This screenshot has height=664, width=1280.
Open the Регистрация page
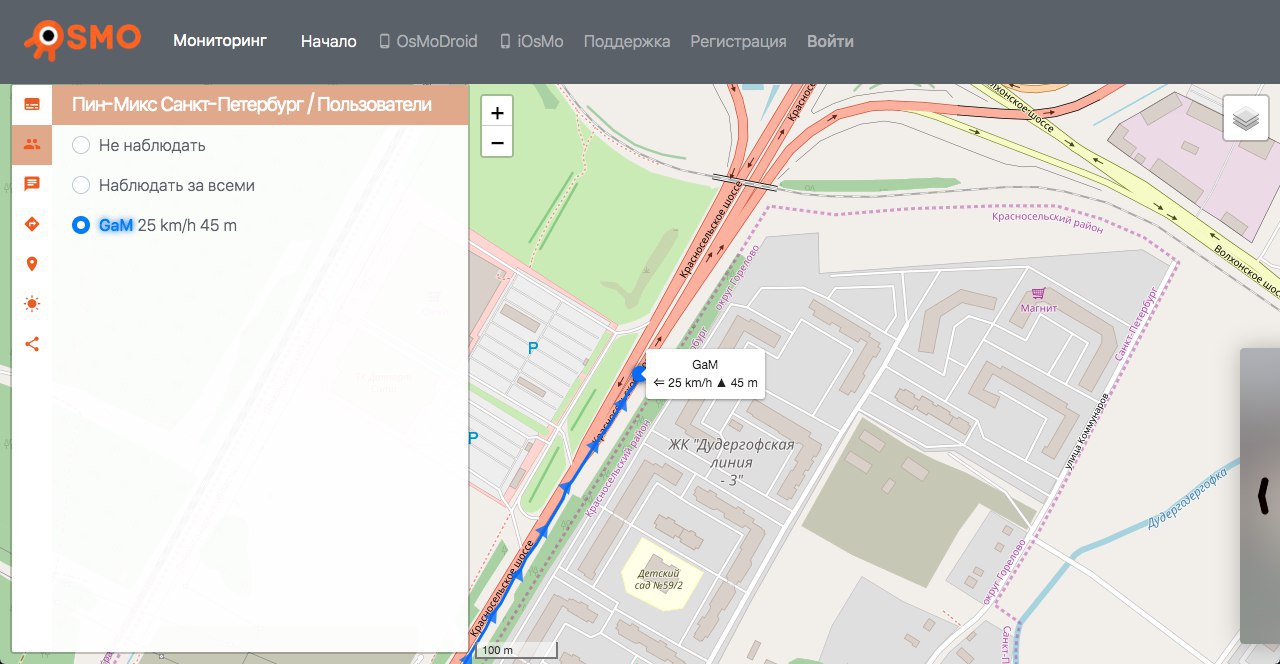pos(738,41)
